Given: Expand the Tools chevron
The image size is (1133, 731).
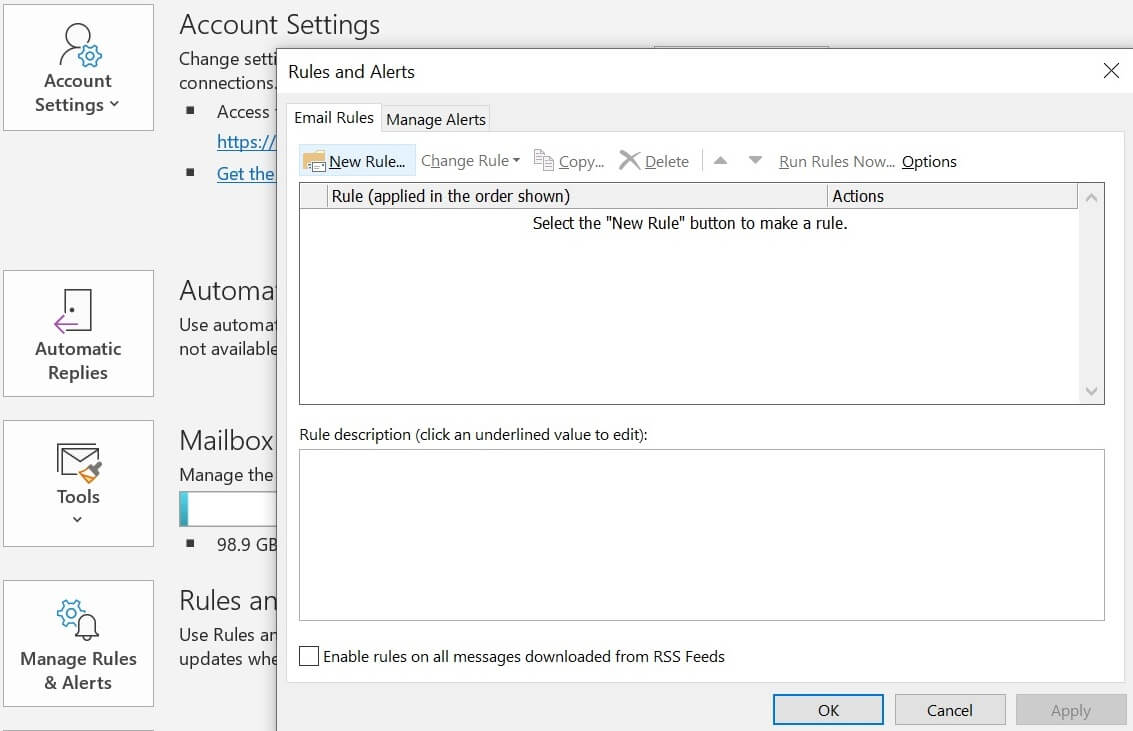Looking at the screenshot, I should (77, 519).
